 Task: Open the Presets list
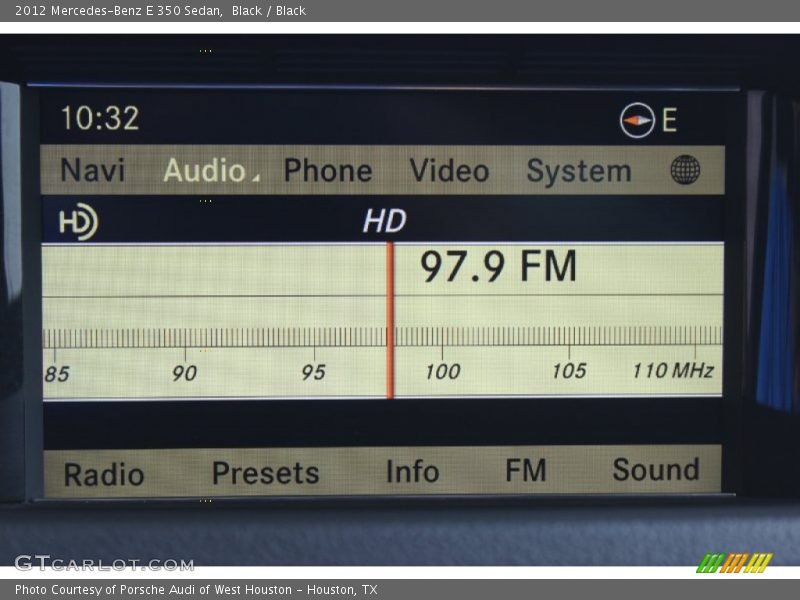pyautogui.click(x=265, y=473)
